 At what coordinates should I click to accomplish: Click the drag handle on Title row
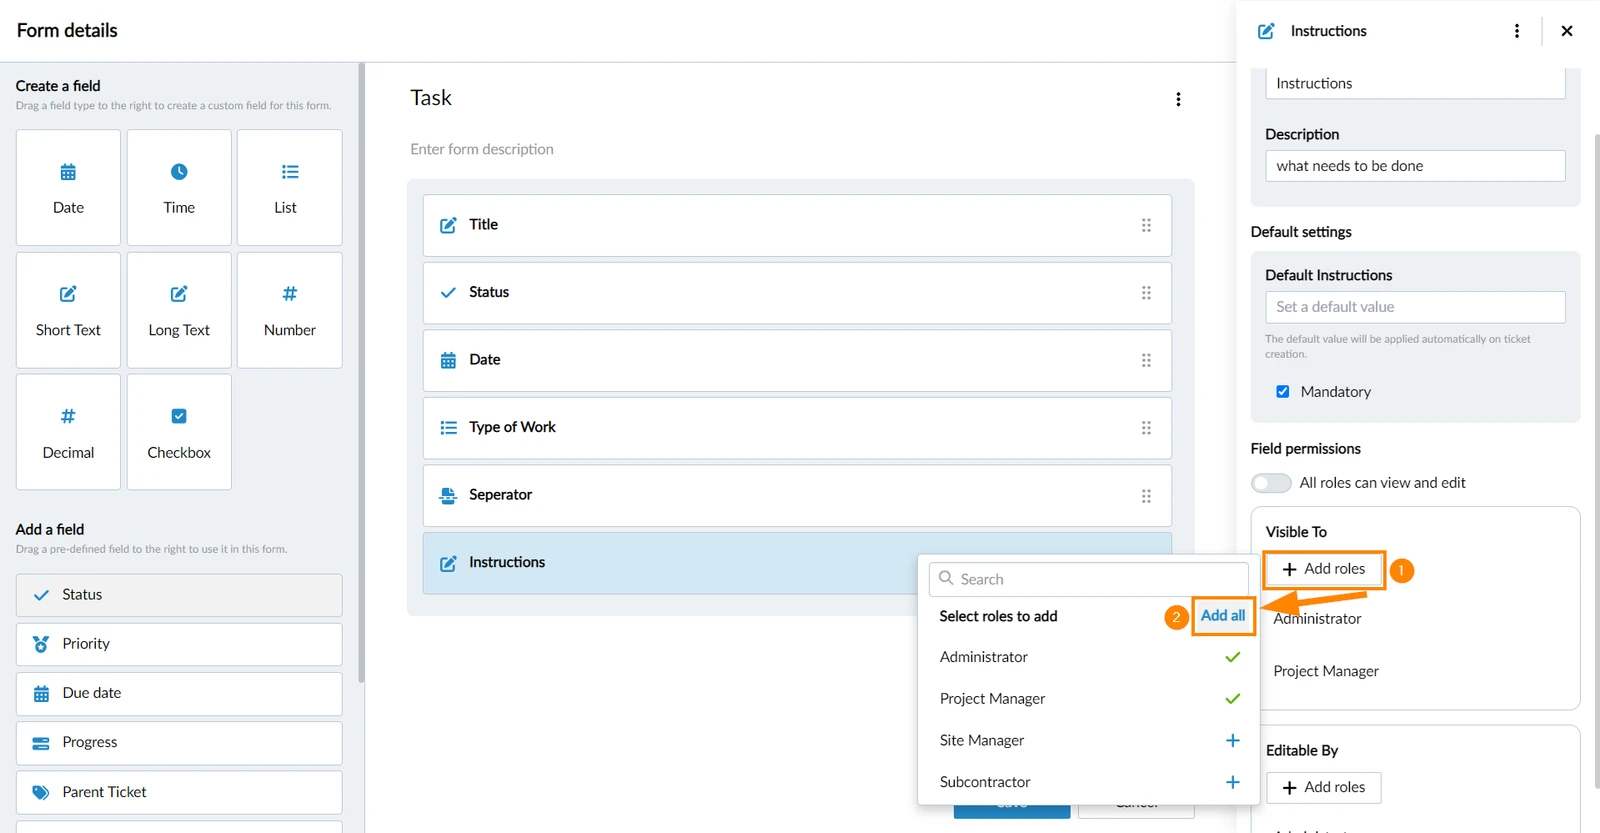coord(1146,225)
